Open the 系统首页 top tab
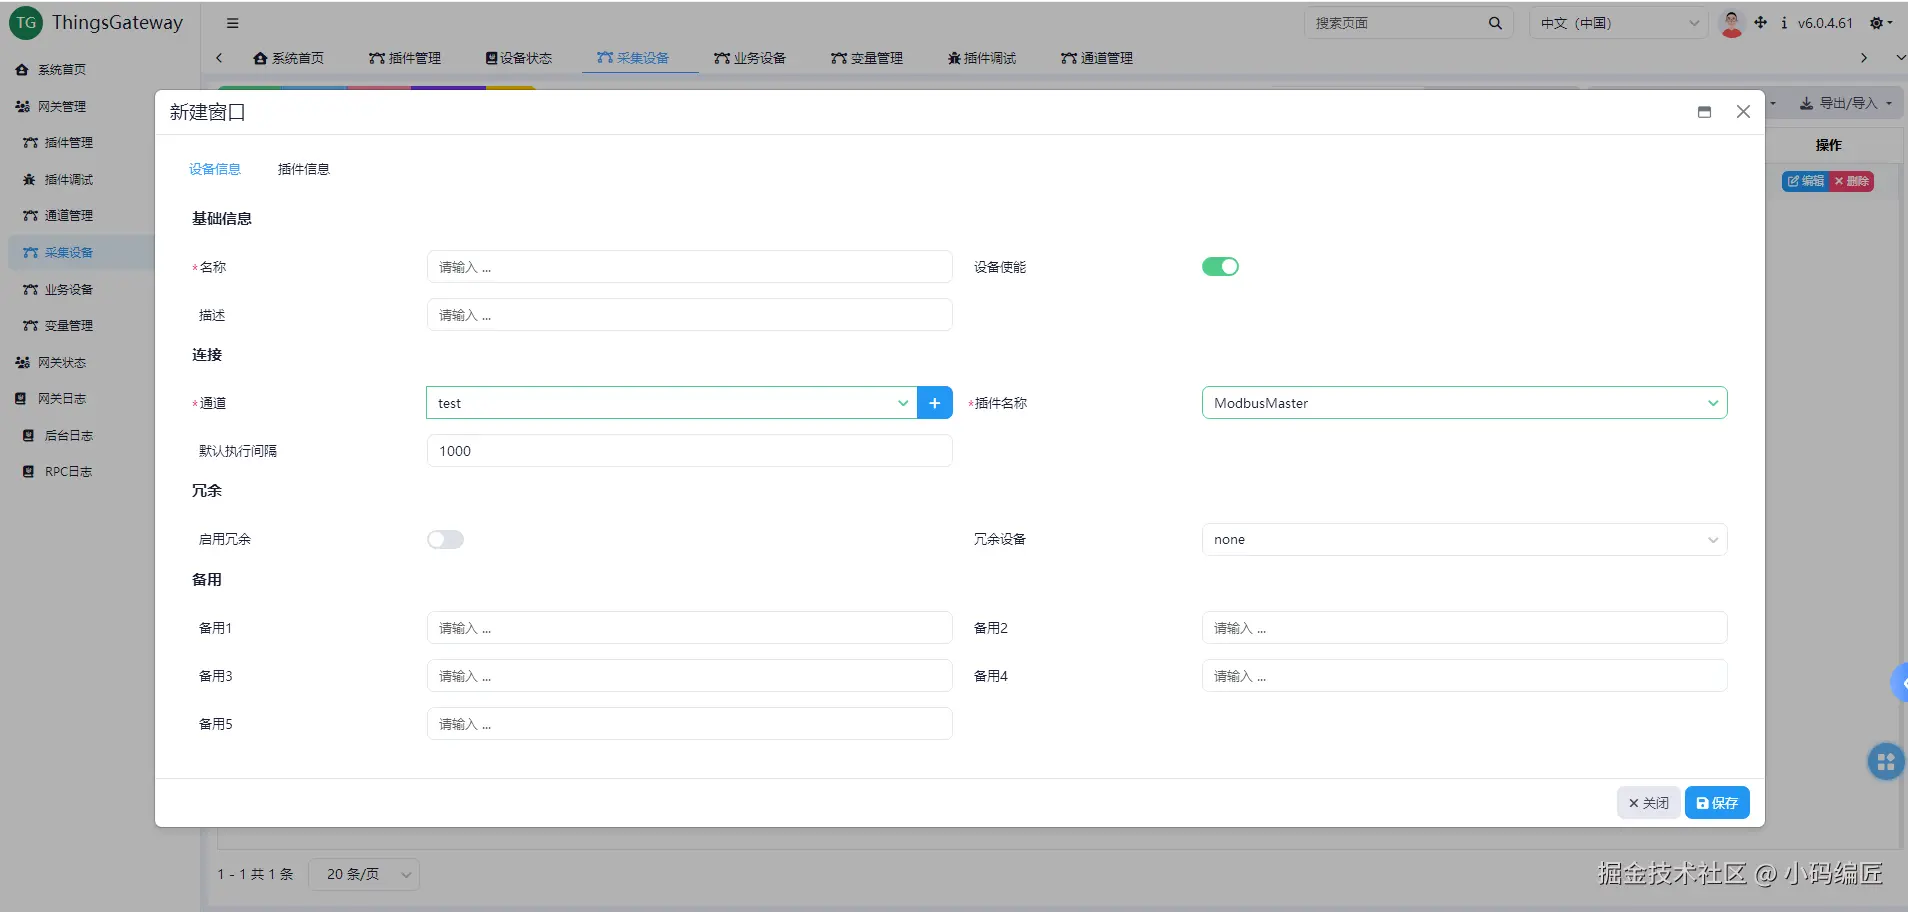This screenshot has width=1908, height=912. (289, 58)
